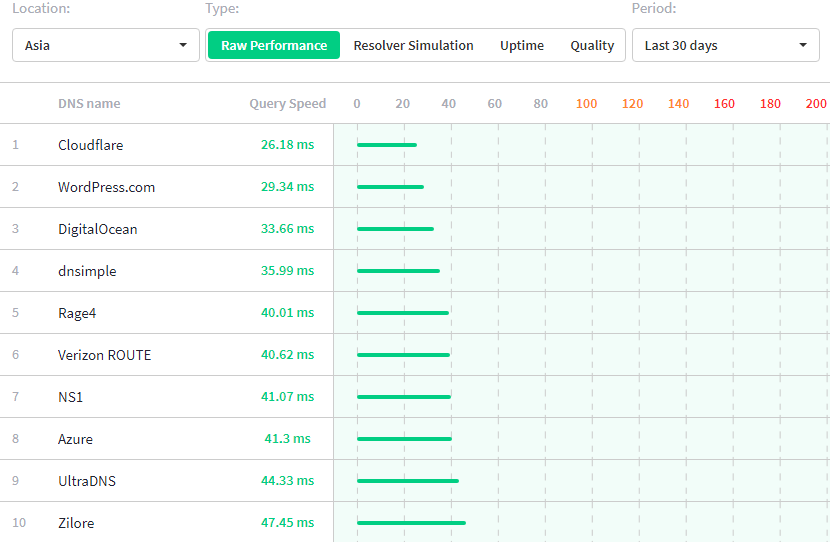Click Verizon ROUTE in the list

pyautogui.click(x=104, y=355)
